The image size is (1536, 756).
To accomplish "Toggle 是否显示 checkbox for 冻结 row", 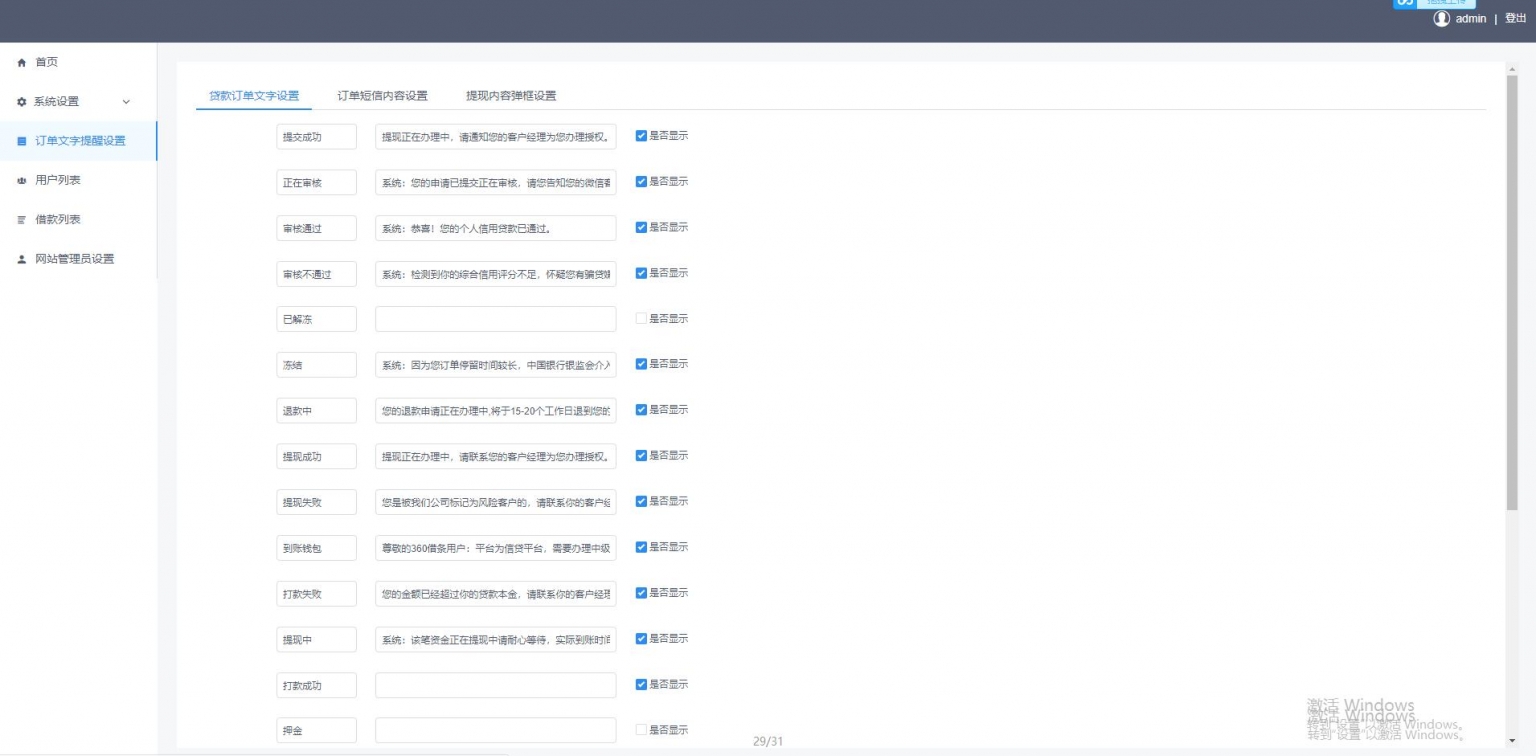I will [x=642, y=364].
